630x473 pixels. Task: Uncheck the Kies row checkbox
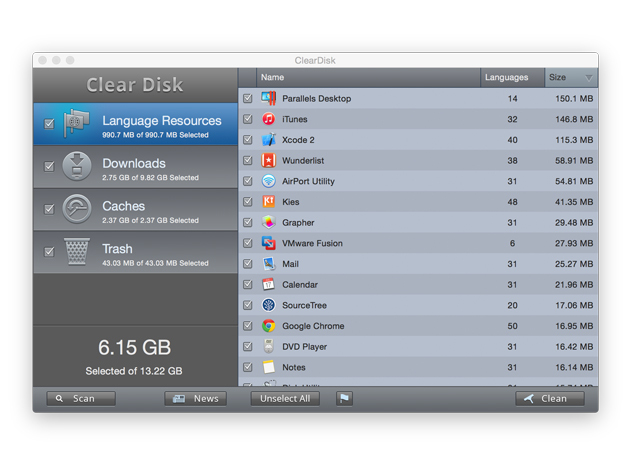[248, 202]
